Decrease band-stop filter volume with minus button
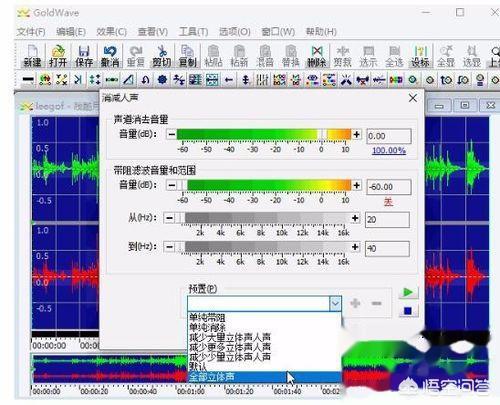The width and height of the screenshot is (500, 405). click(x=172, y=185)
